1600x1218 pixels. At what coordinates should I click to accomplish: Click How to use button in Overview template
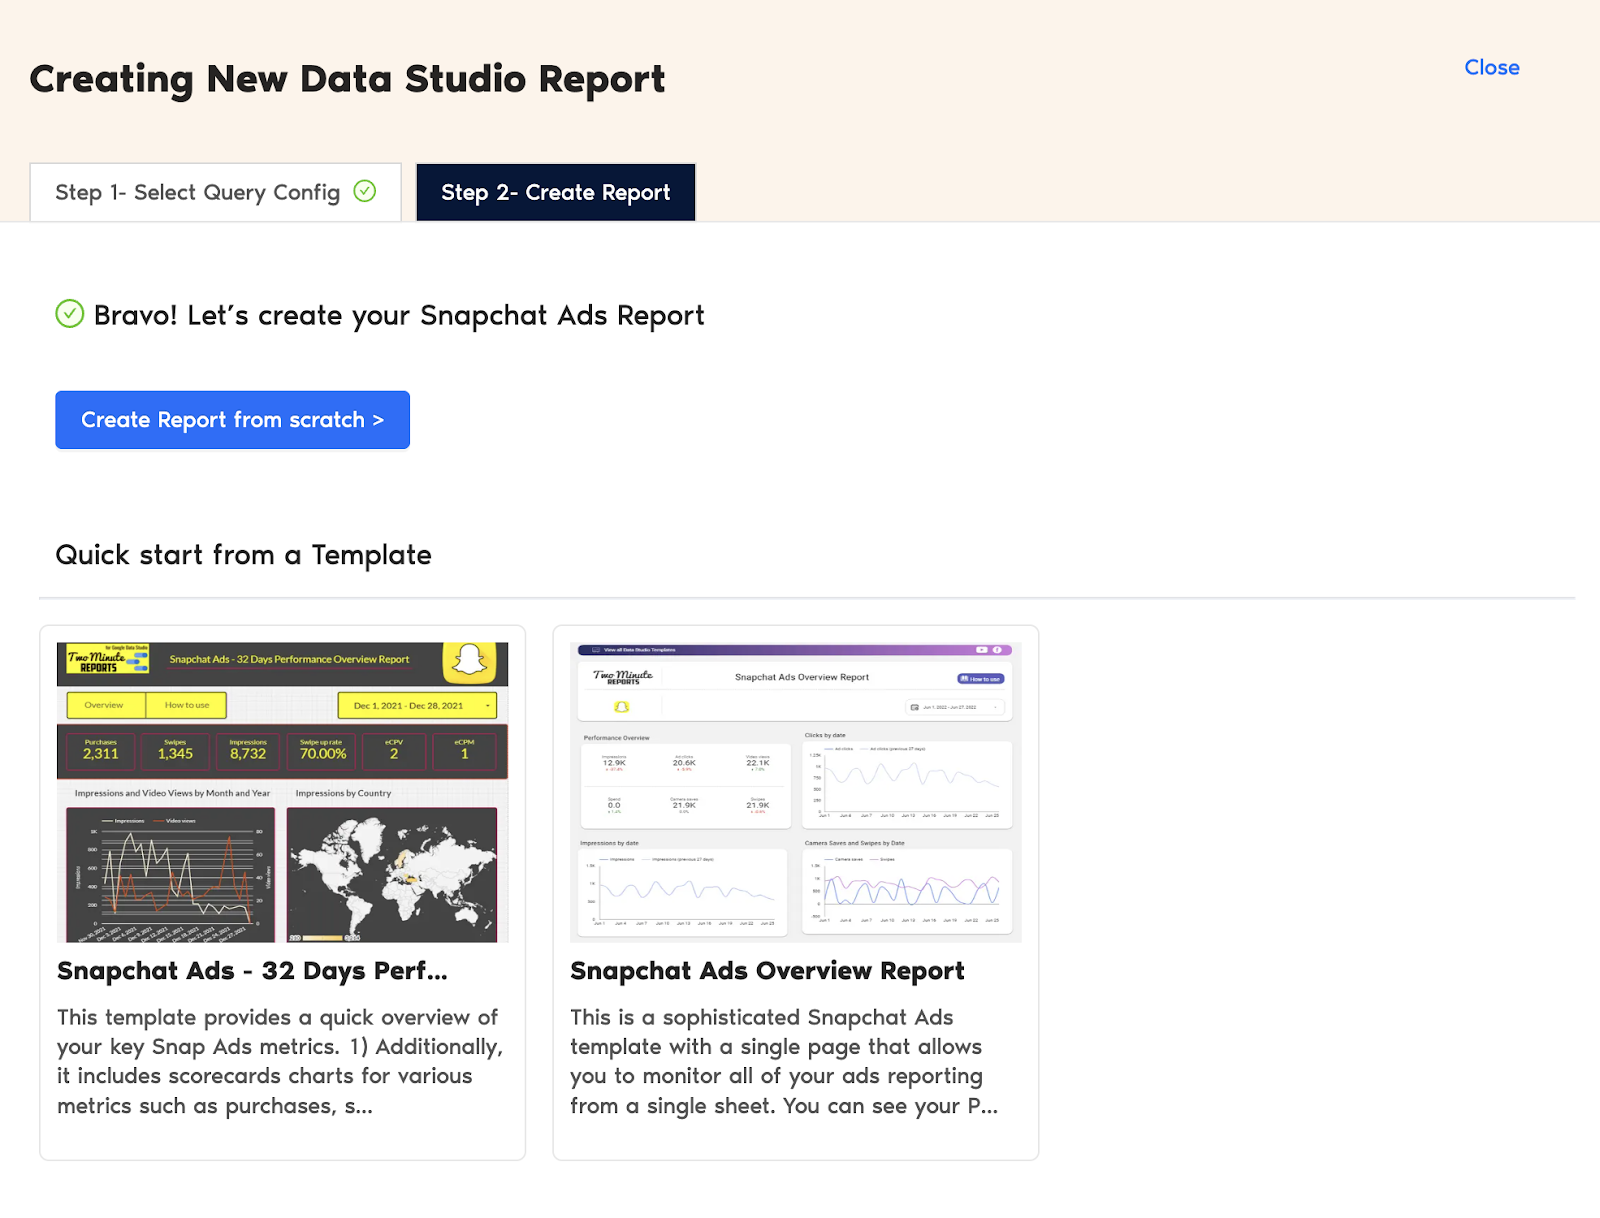(980, 679)
